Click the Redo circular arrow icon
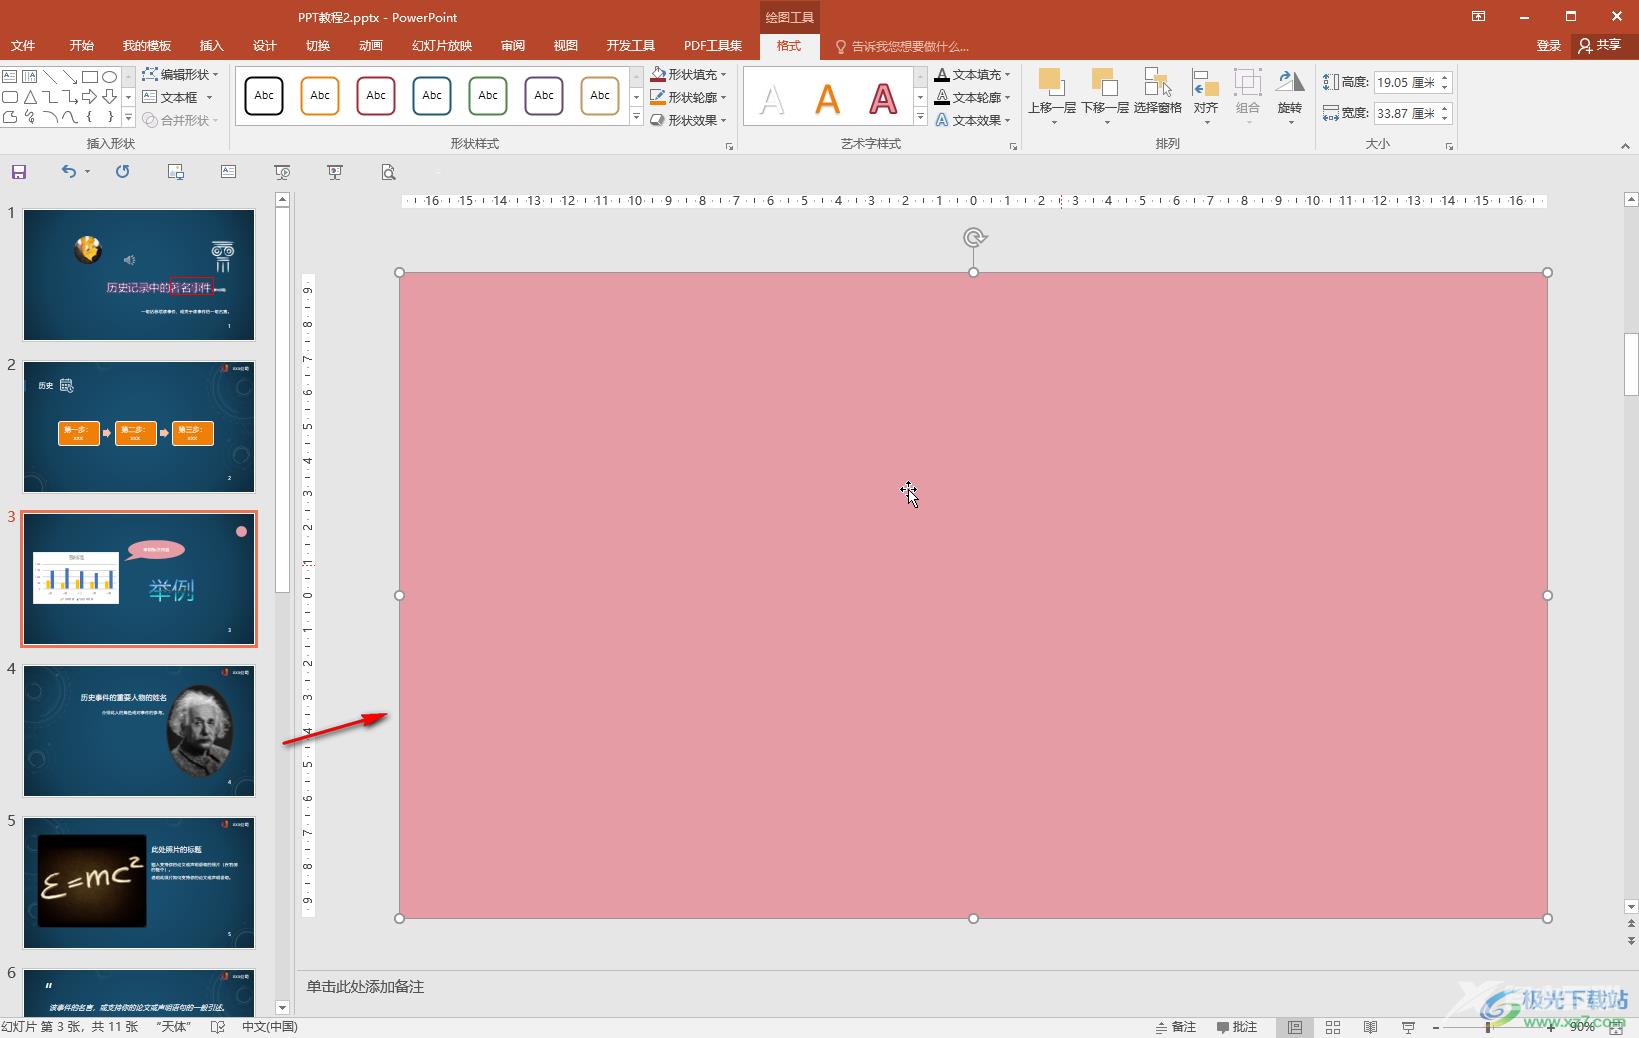1639x1038 pixels. coord(122,172)
